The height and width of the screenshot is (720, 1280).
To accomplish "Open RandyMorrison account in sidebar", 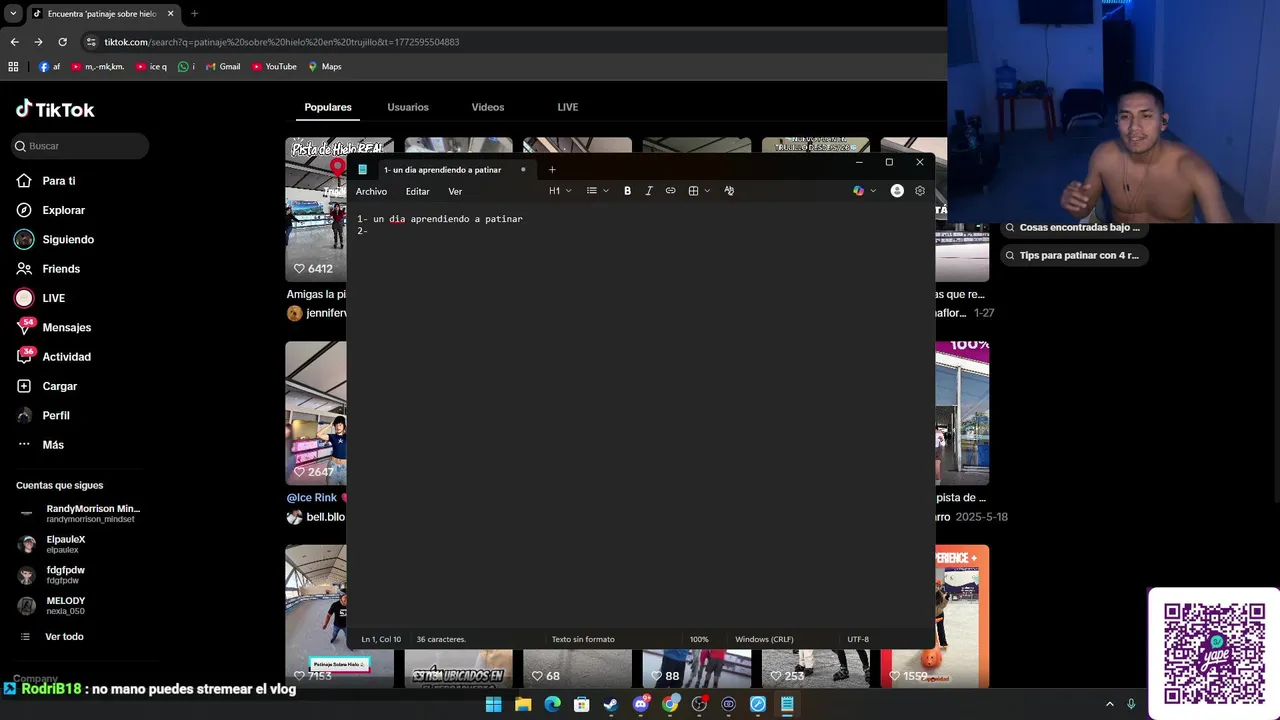I will 78,513.
